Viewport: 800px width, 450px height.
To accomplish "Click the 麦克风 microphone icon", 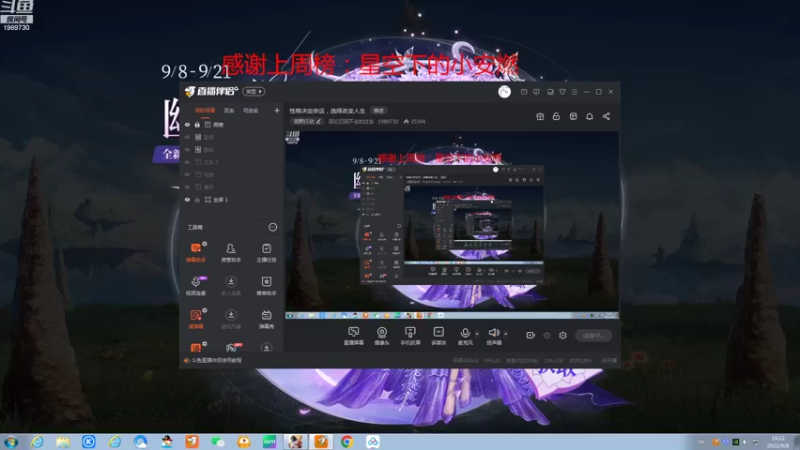I will 465,333.
